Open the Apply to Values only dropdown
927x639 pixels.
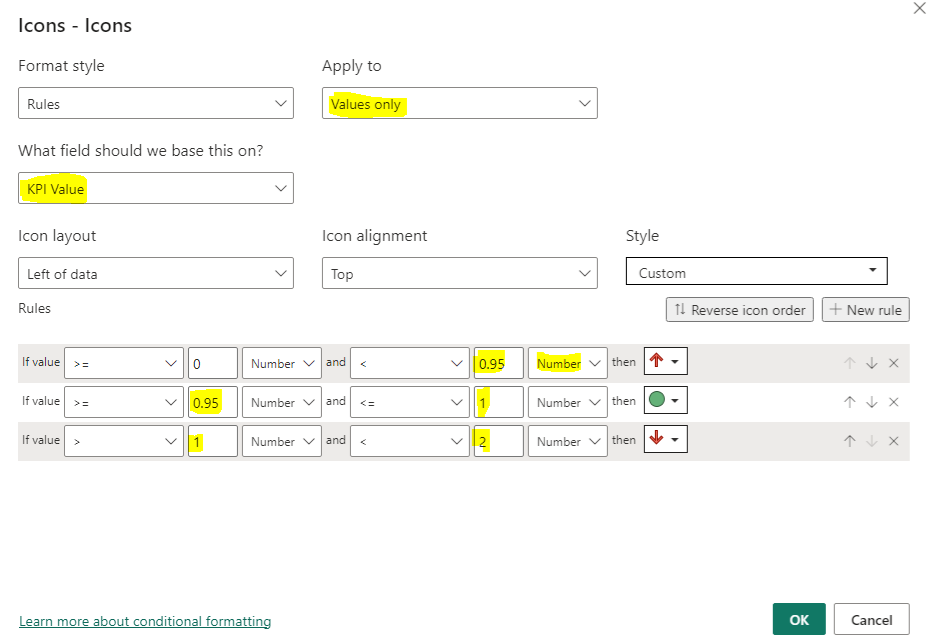click(459, 103)
